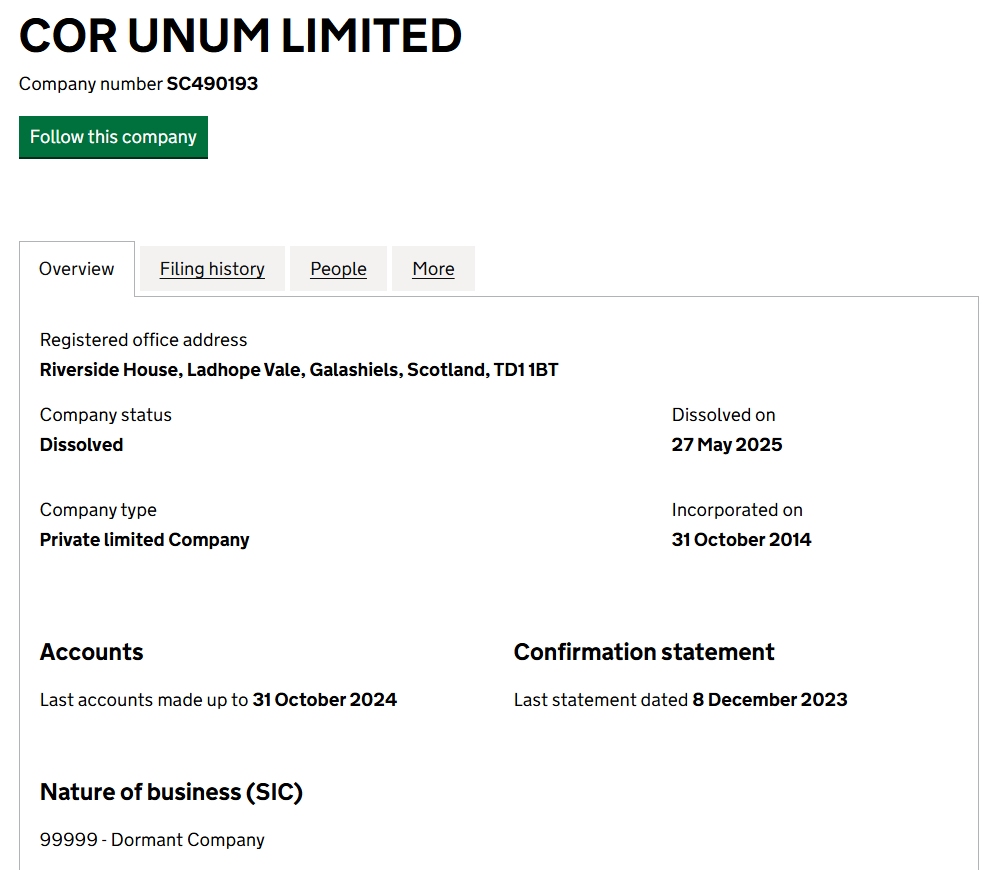The height and width of the screenshot is (870, 1005).
Task: Click the Registered office address label
Action: (144, 340)
